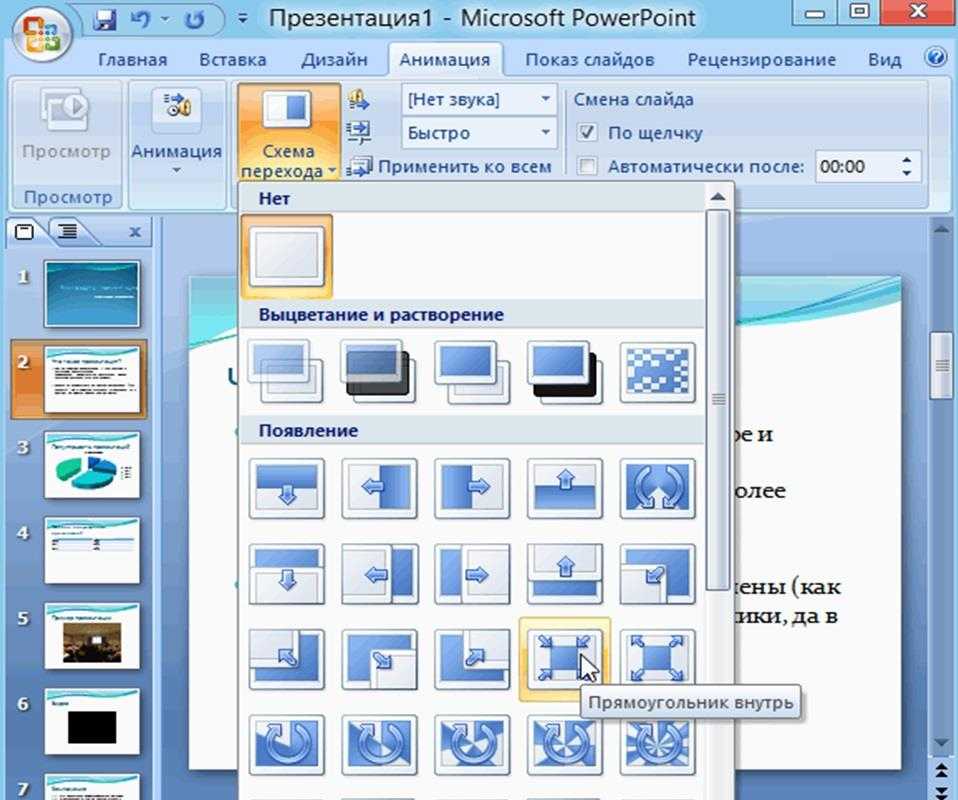Expand Схема перехода transition gallery button
The image size is (958, 800).
288,132
